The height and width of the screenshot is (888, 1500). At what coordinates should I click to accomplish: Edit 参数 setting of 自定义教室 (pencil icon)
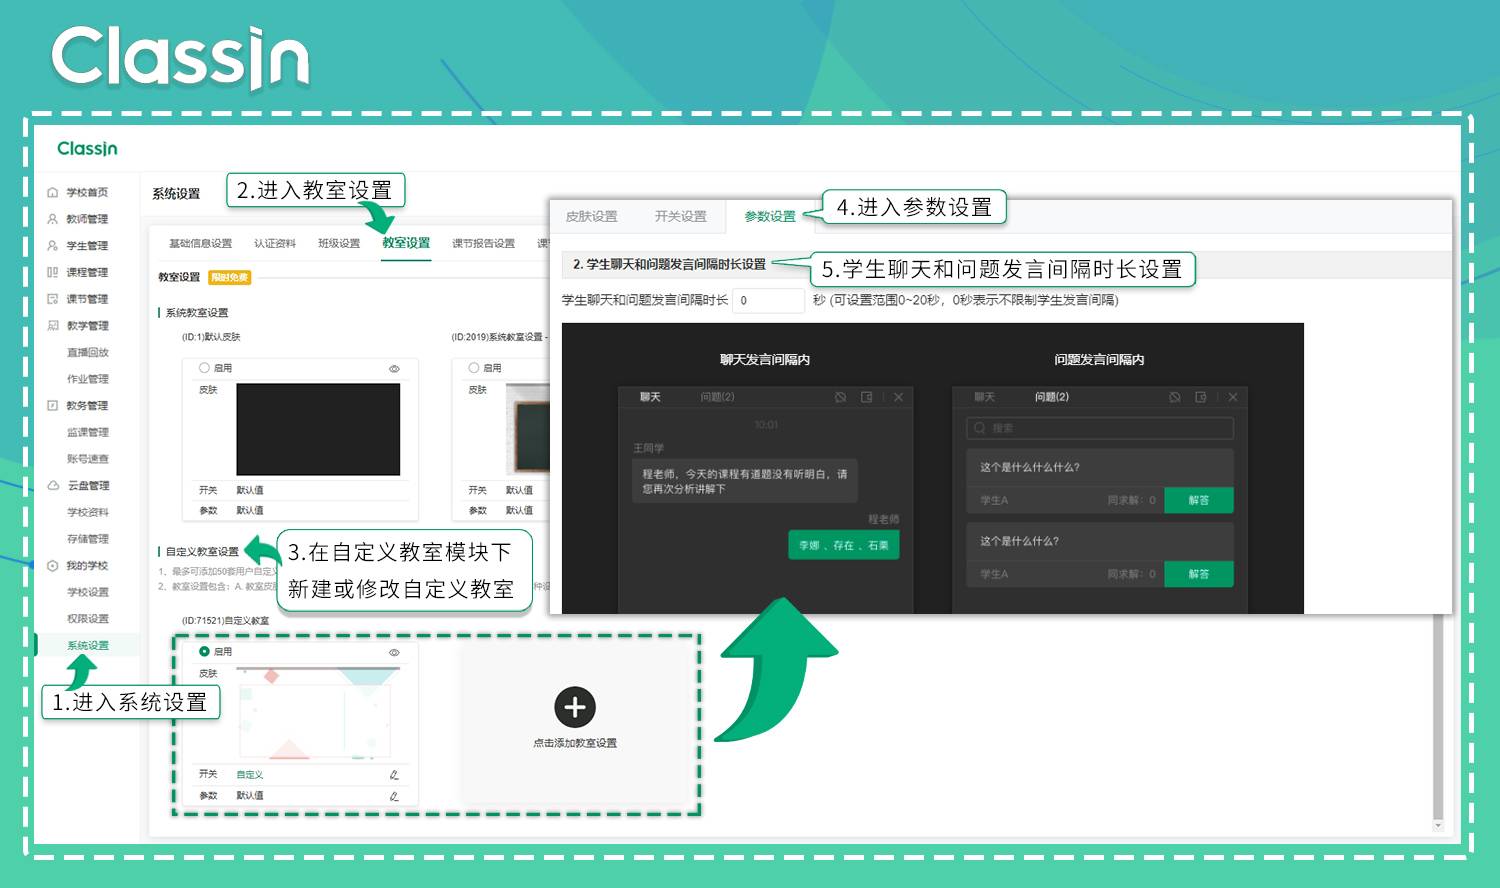point(394,796)
